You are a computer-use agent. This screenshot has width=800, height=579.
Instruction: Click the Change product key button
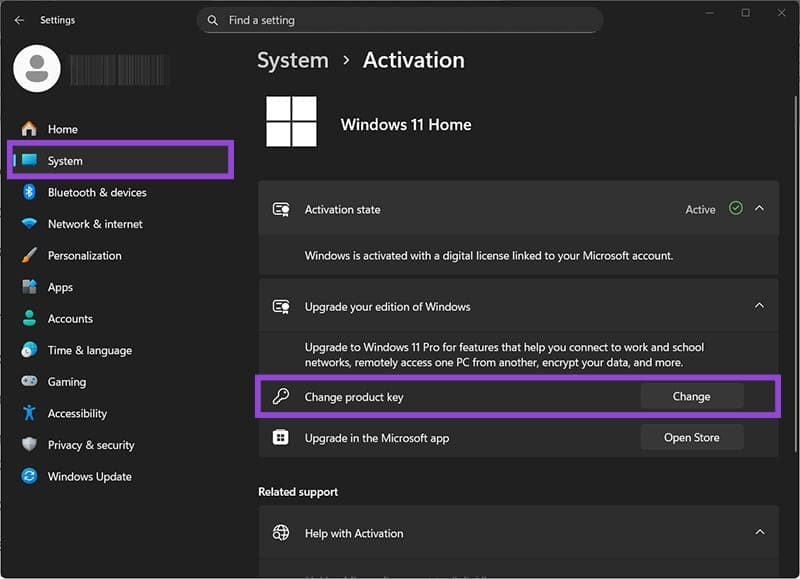691,396
